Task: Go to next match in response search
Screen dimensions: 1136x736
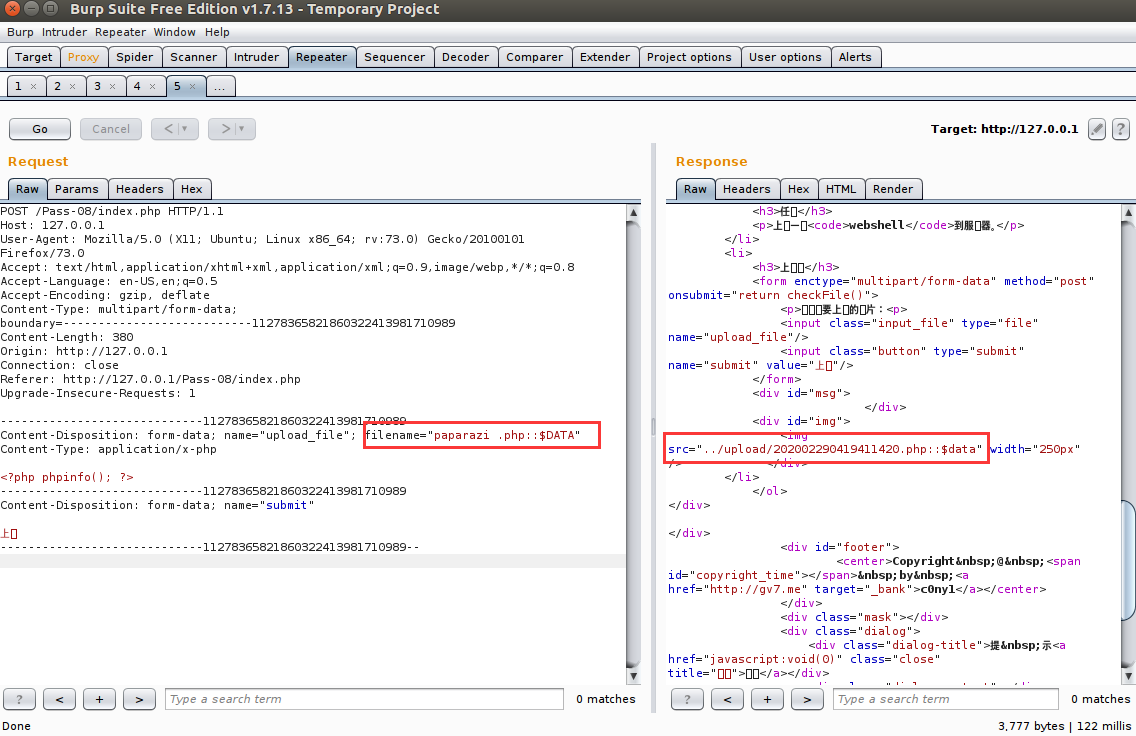Action: pos(807,699)
